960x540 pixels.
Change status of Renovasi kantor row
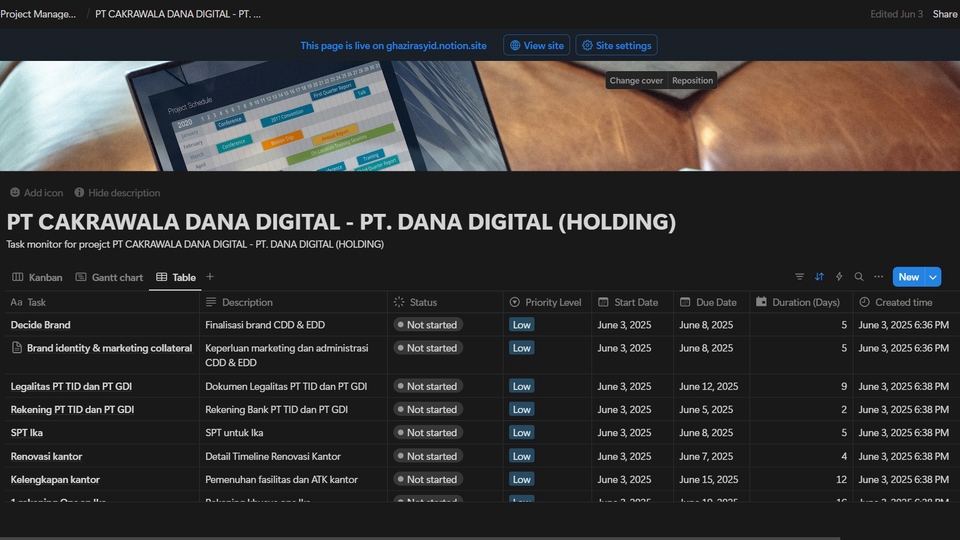(428, 456)
